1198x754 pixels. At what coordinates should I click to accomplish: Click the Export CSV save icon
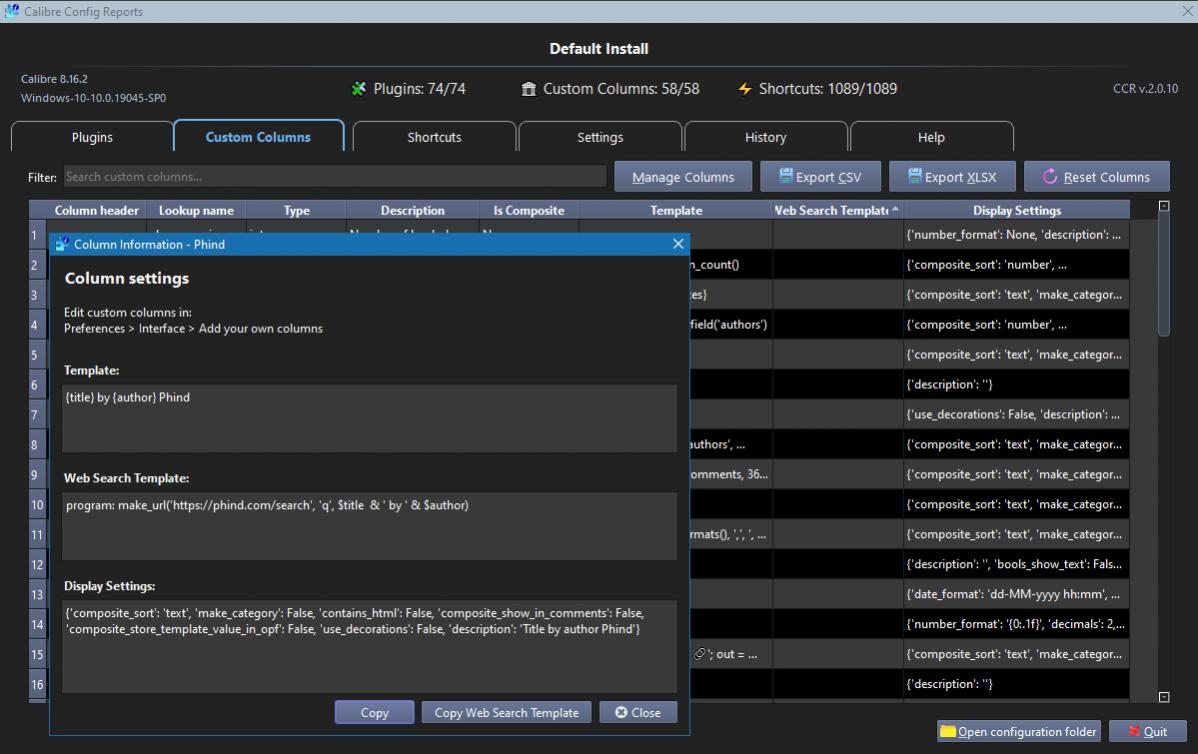pos(786,177)
